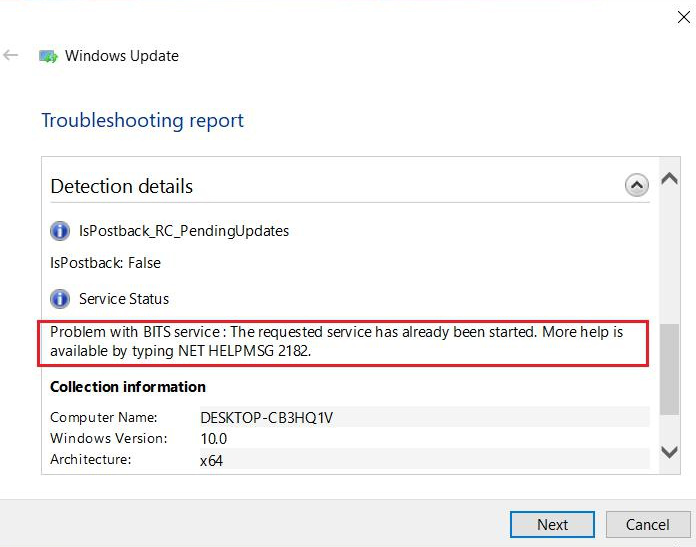The width and height of the screenshot is (696, 547).
Task: Click the back arrow icon
Action: click(11, 56)
